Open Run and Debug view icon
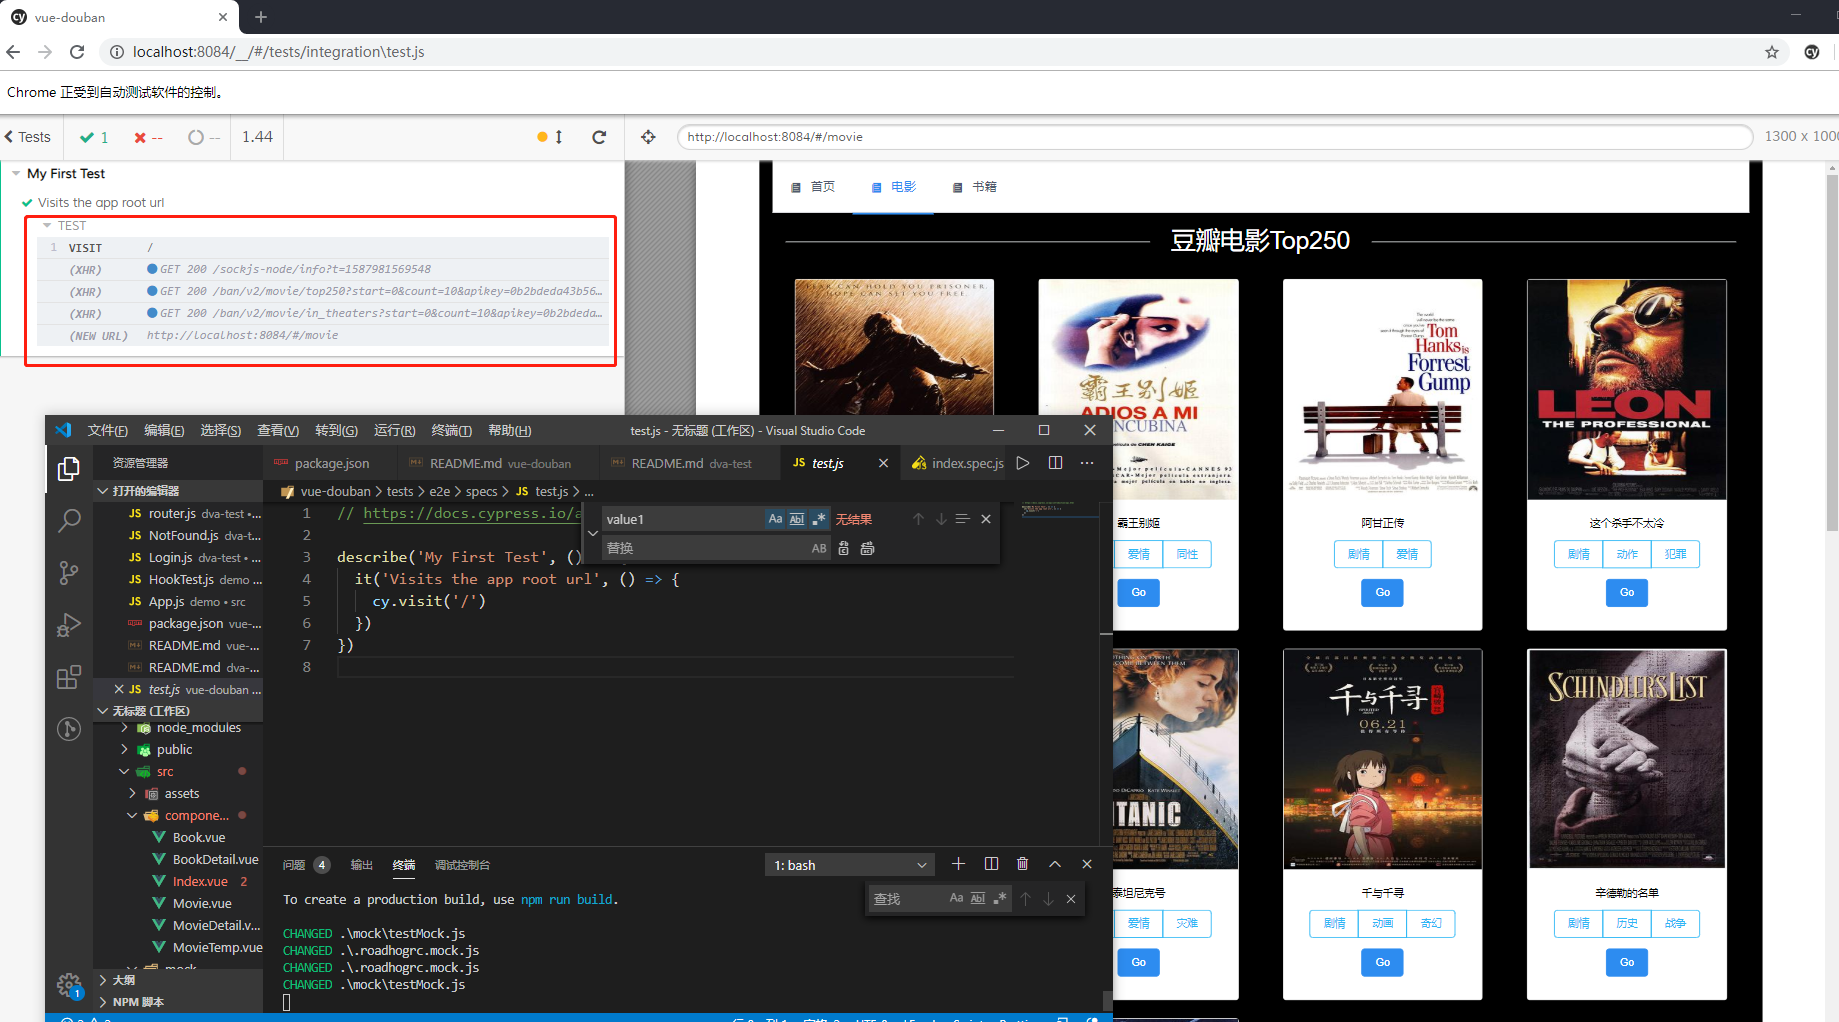This screenshot has width=1839, height=1022. (68, 624)
